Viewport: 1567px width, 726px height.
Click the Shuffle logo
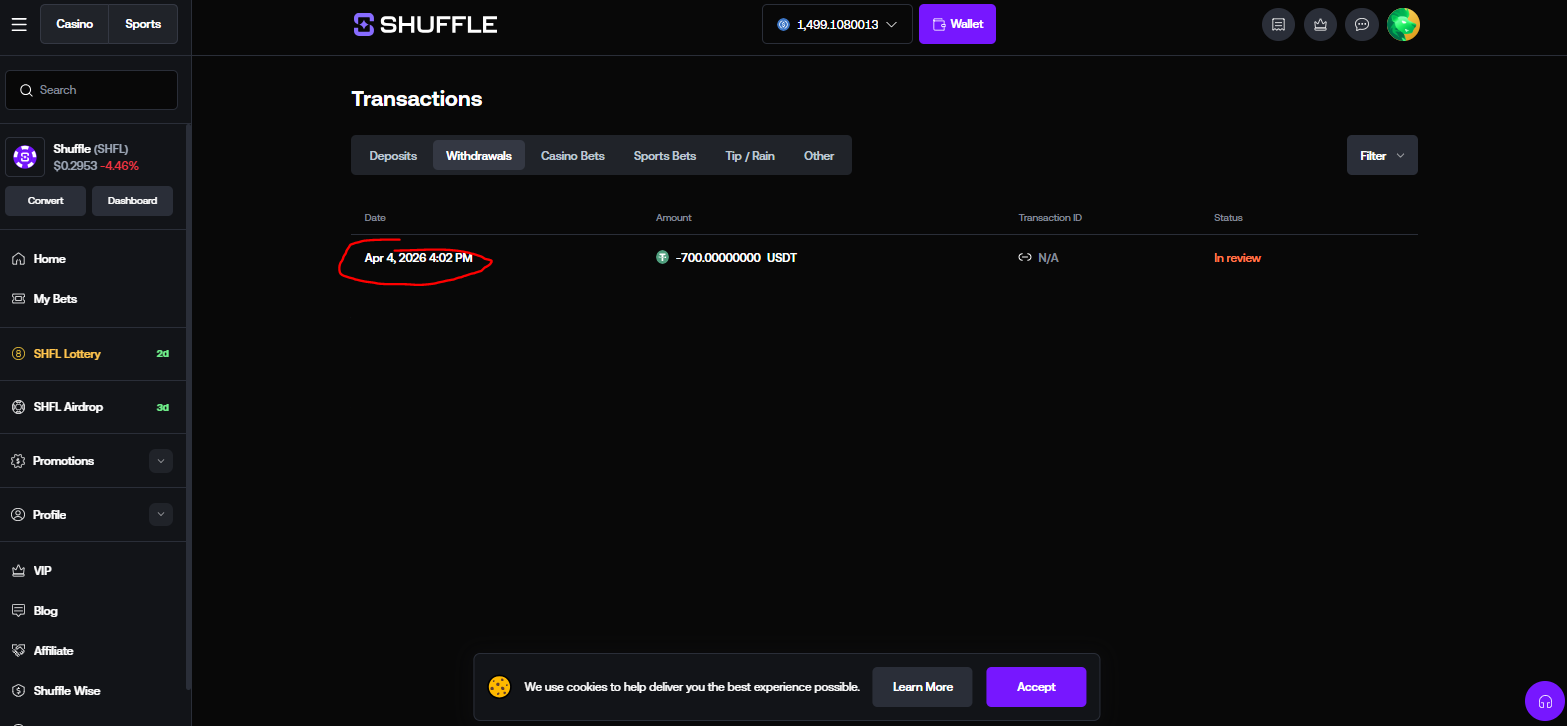point(425,24)
